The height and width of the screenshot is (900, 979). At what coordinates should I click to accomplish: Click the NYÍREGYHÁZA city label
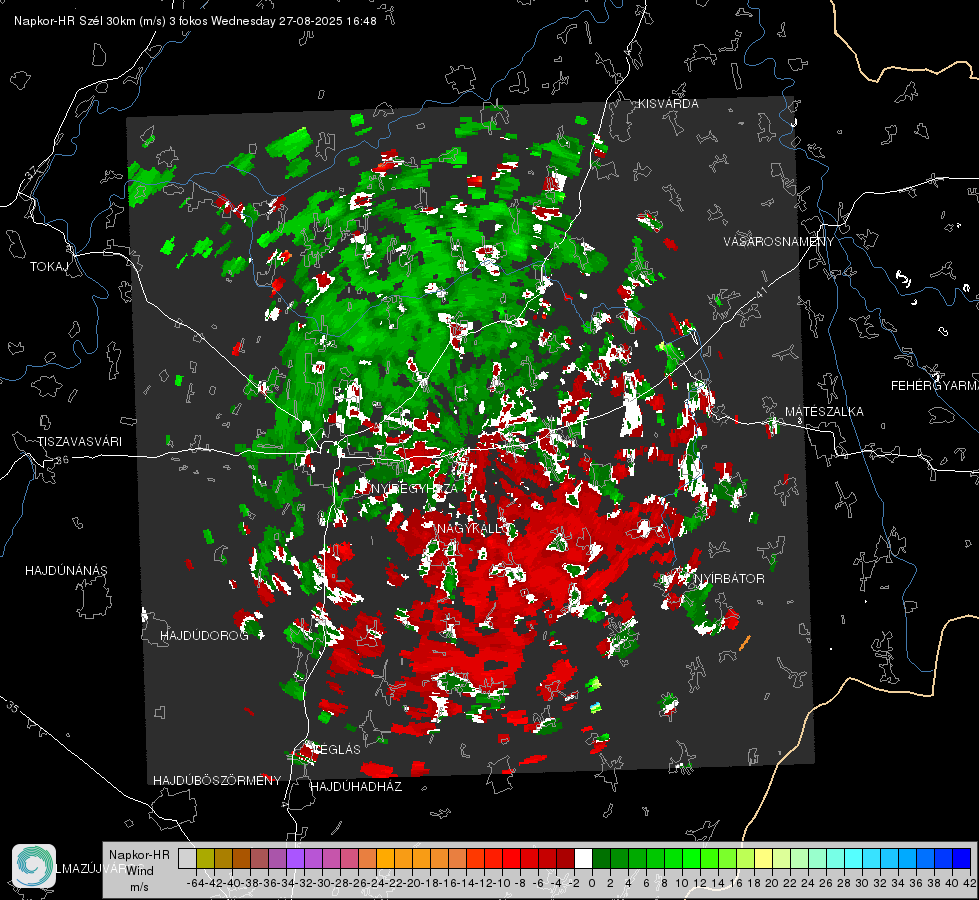click(x=414, y=488)
